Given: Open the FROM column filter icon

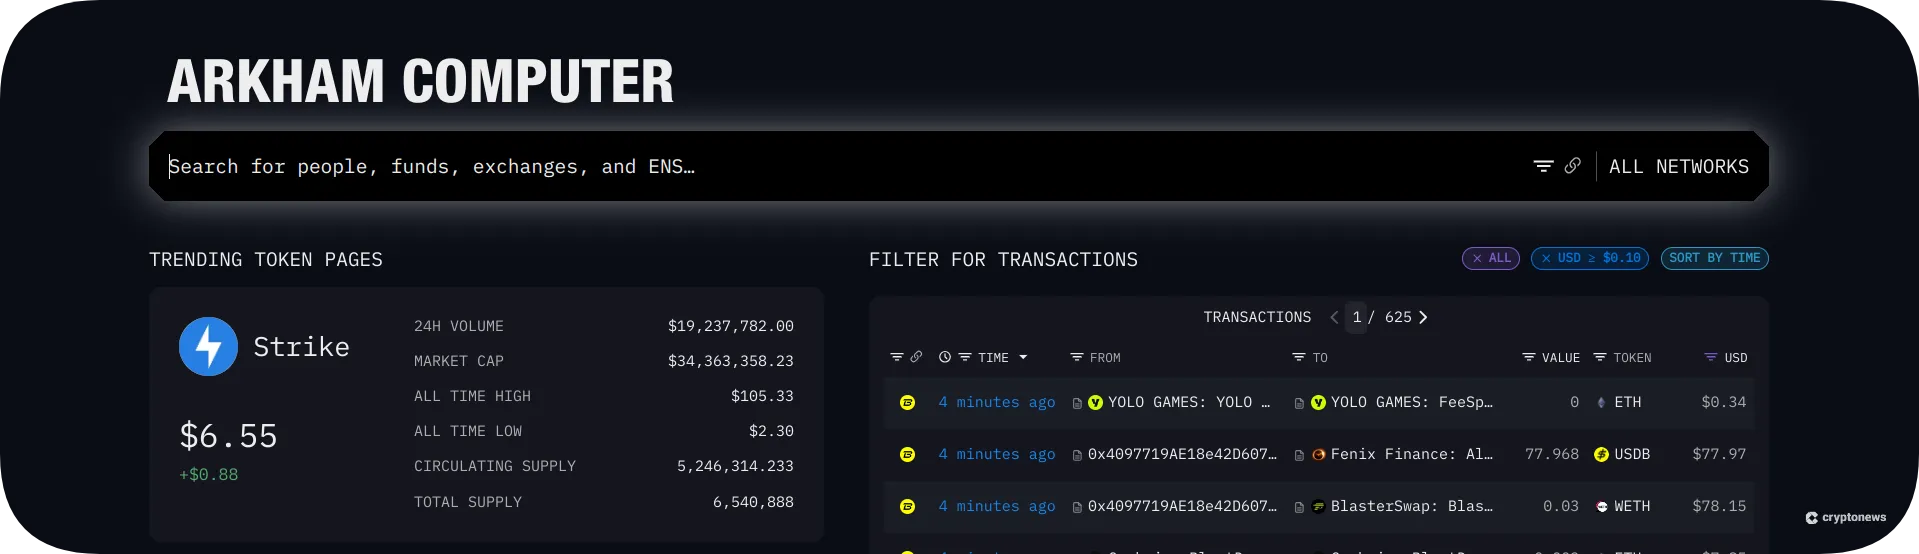Looking at the screenshot, I should pyautogui.click(x=1077, y=357).
